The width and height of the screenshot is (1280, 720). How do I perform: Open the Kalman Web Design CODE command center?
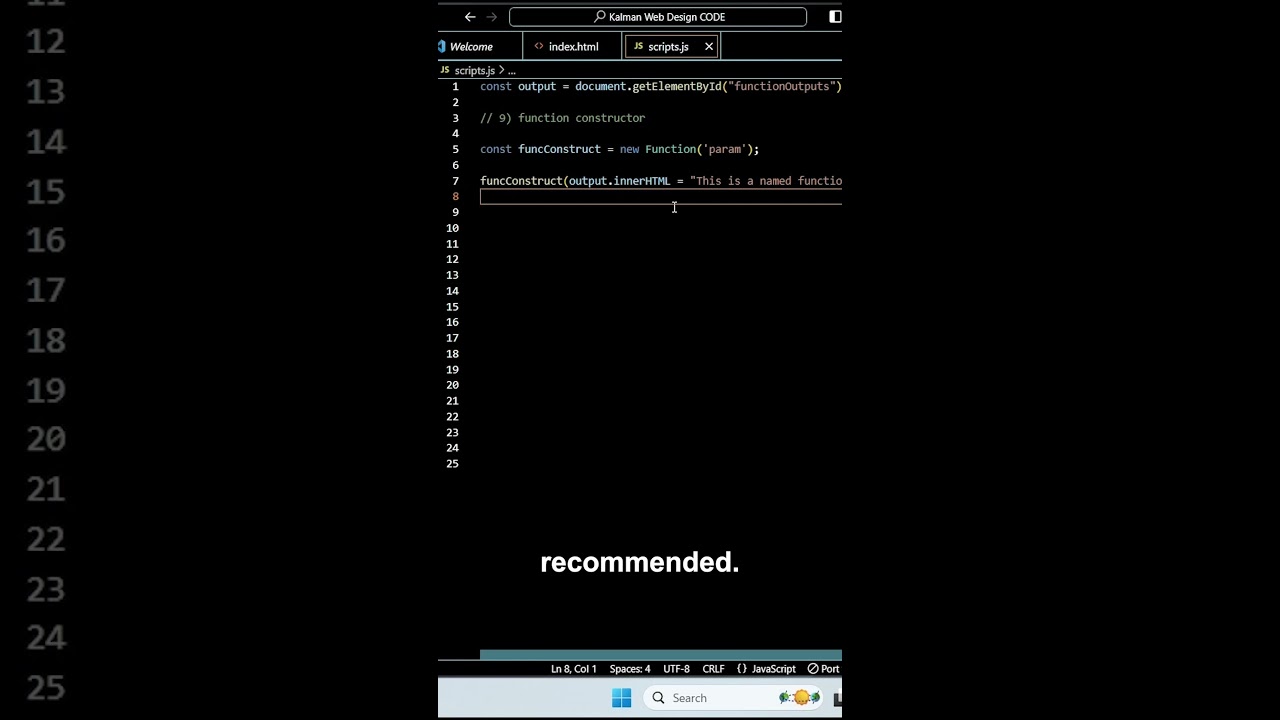[x=658, y=17]
